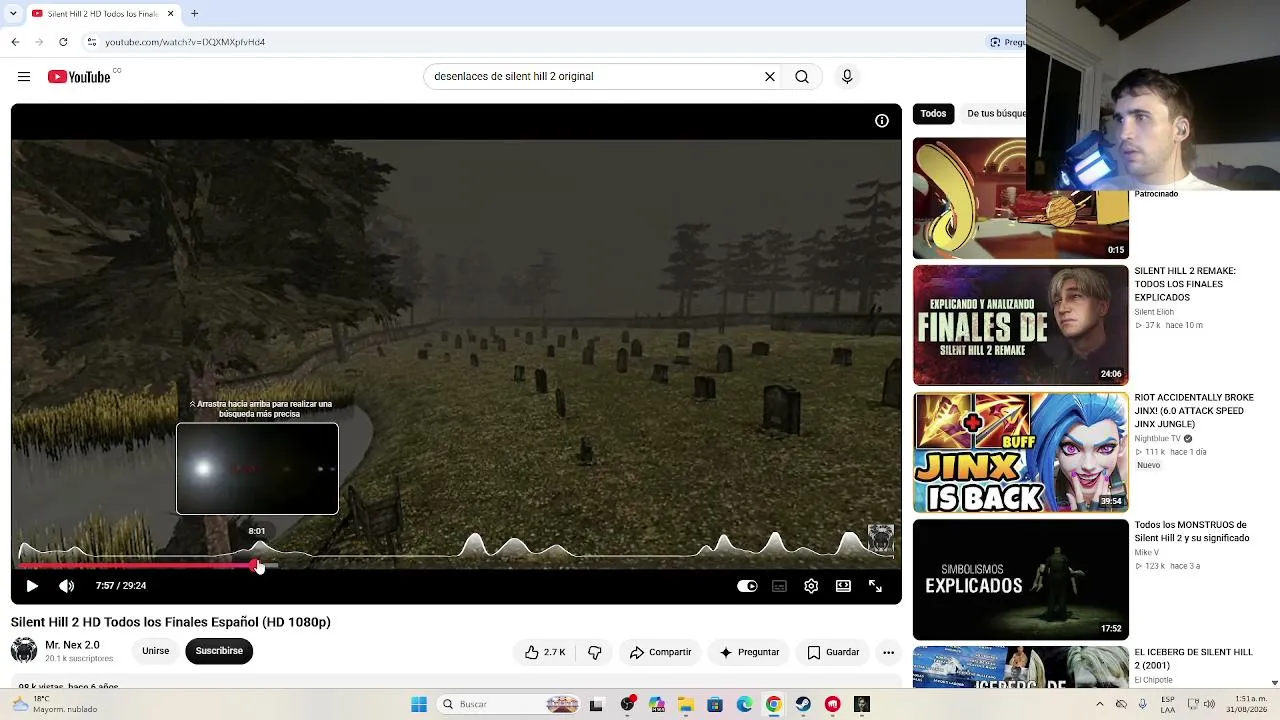
Task: Open 'RIOT ACCIDENTALLY BROKE JINX' video title
Action: click(1194, 411)
